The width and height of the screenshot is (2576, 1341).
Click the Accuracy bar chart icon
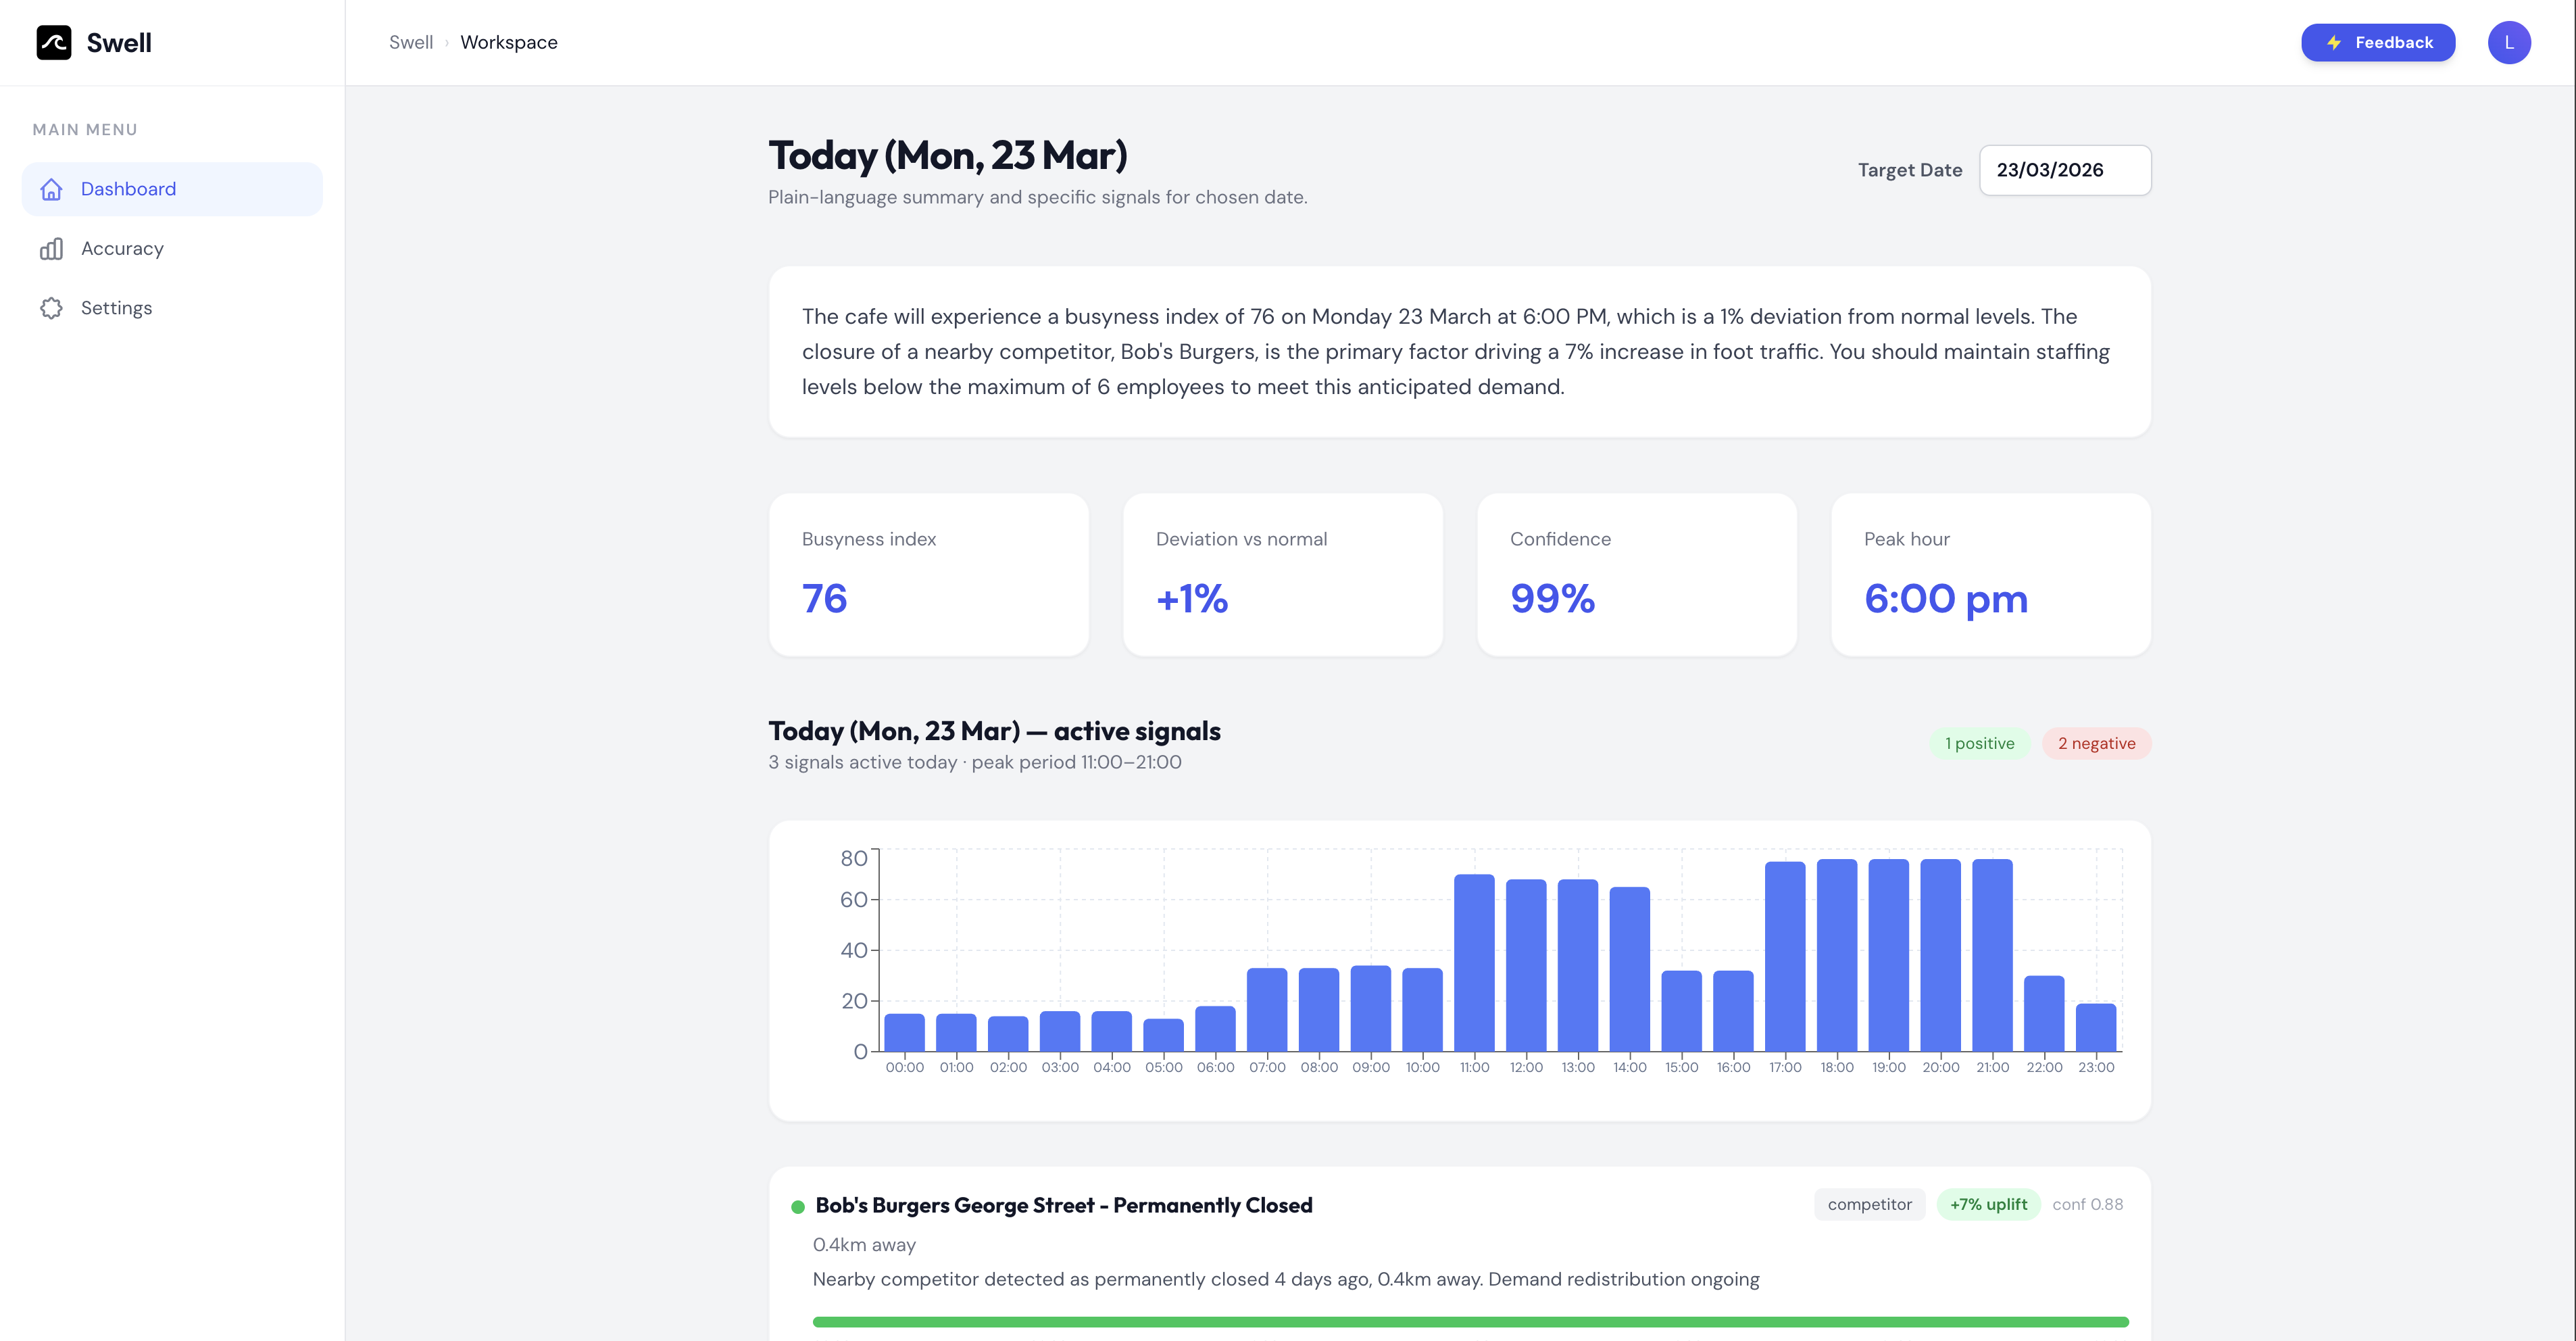[52, 248]
